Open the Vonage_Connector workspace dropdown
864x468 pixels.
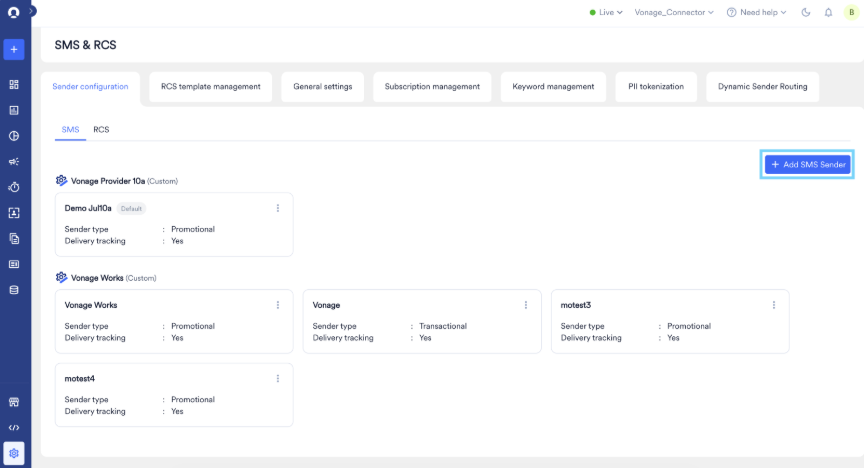pyautogui.click(x=674, y=12)
